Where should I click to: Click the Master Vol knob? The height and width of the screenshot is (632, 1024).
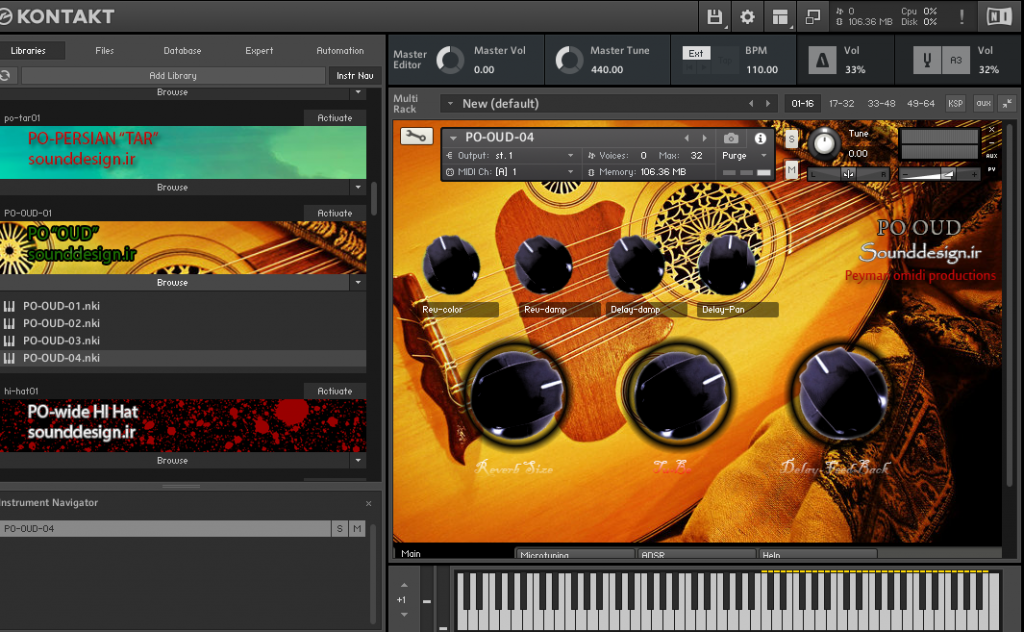click(x=449, y=60)
